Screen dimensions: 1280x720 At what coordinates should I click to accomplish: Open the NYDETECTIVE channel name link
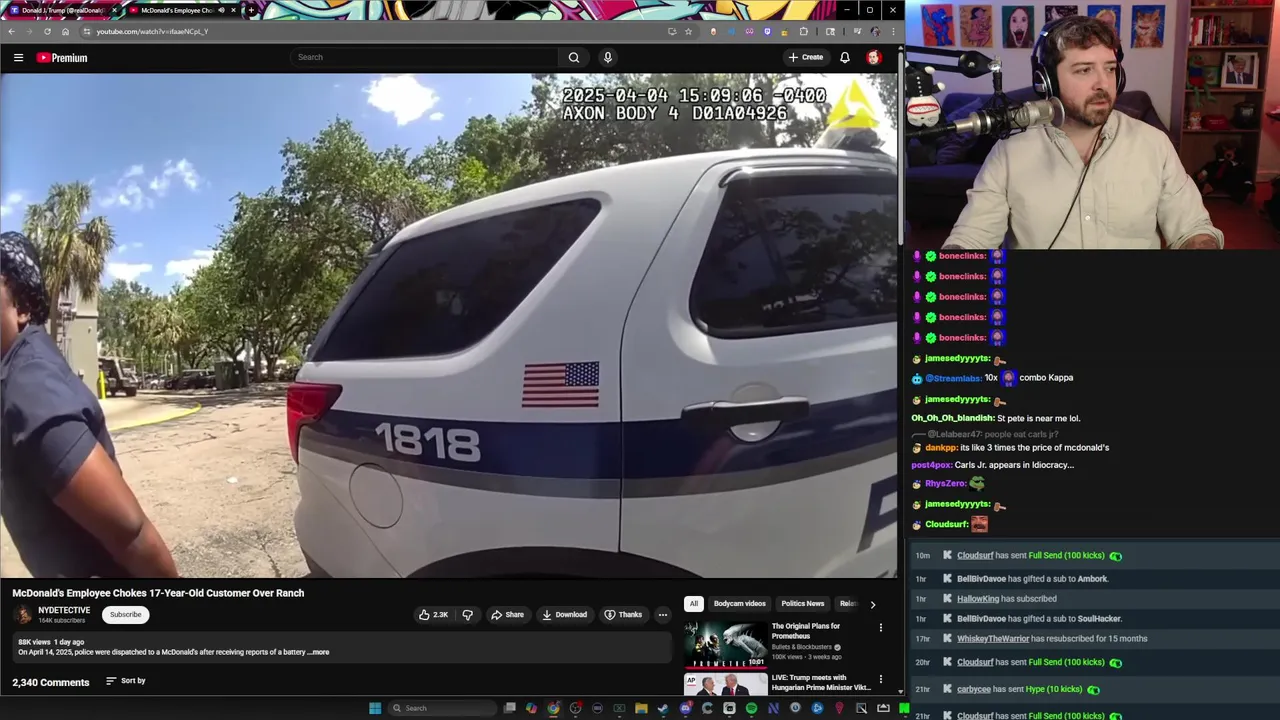64,610
